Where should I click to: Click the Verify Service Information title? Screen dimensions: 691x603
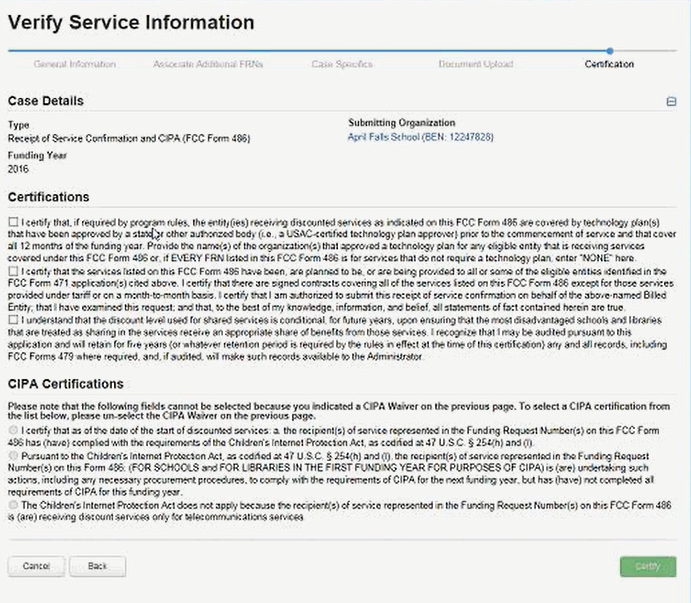click(x=131, y=22)
